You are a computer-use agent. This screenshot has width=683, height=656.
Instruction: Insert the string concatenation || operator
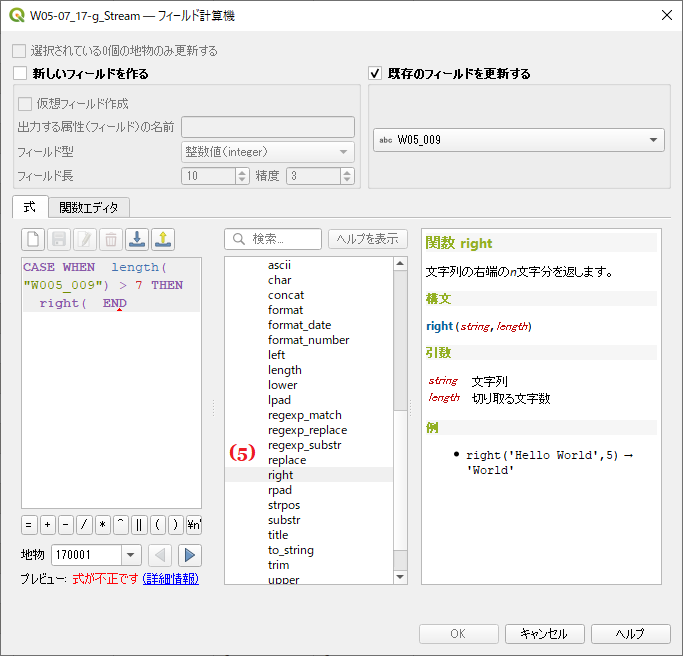point(139,524)
